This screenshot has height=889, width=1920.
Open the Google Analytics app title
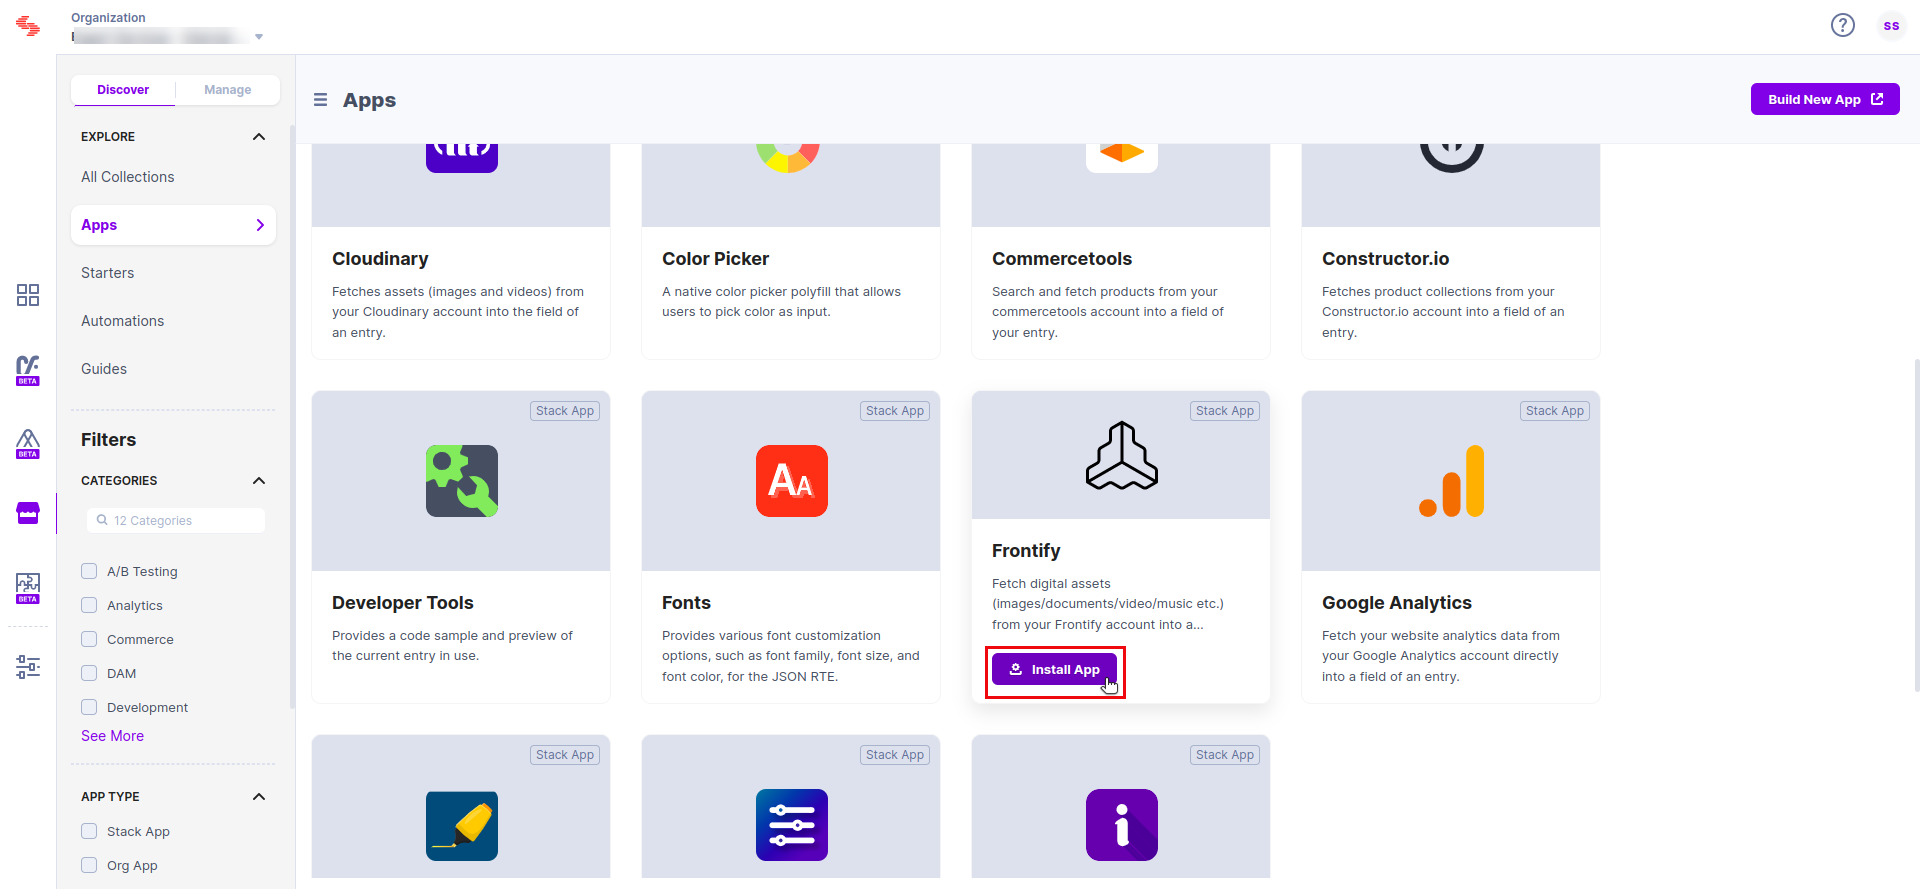click(1397, 603)
